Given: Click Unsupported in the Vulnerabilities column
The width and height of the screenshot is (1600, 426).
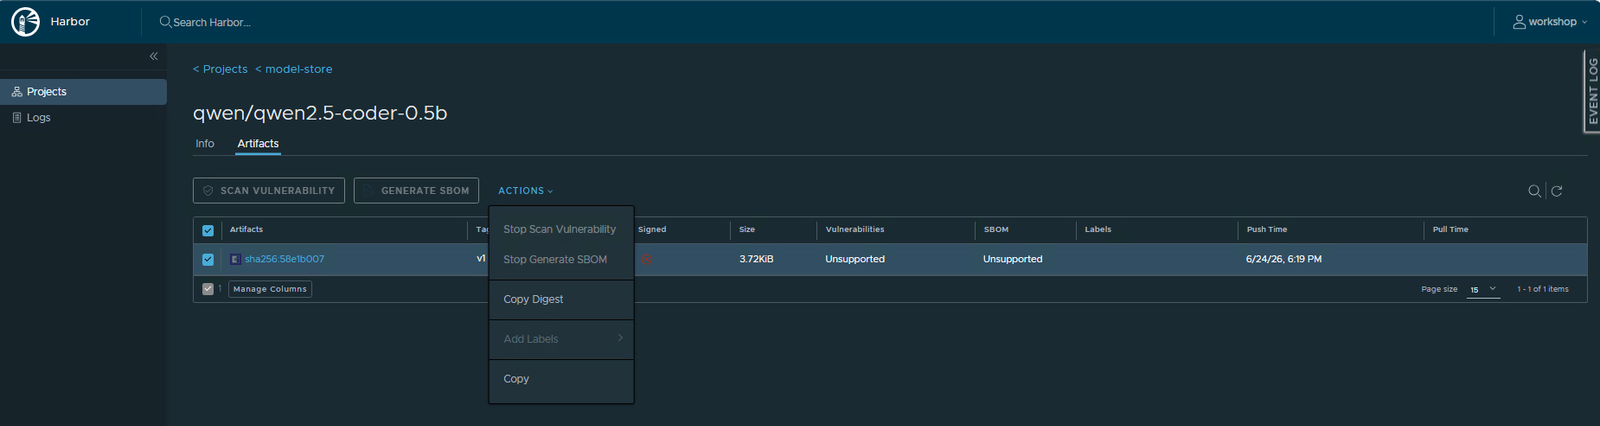Looking at the screenshot, I should tap(855, 259).
